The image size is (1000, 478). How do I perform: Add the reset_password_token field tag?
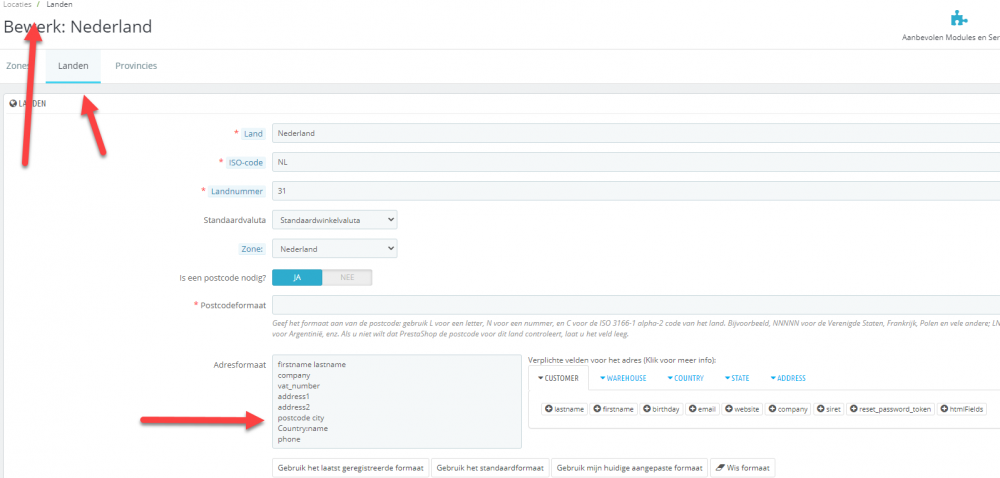891,409
